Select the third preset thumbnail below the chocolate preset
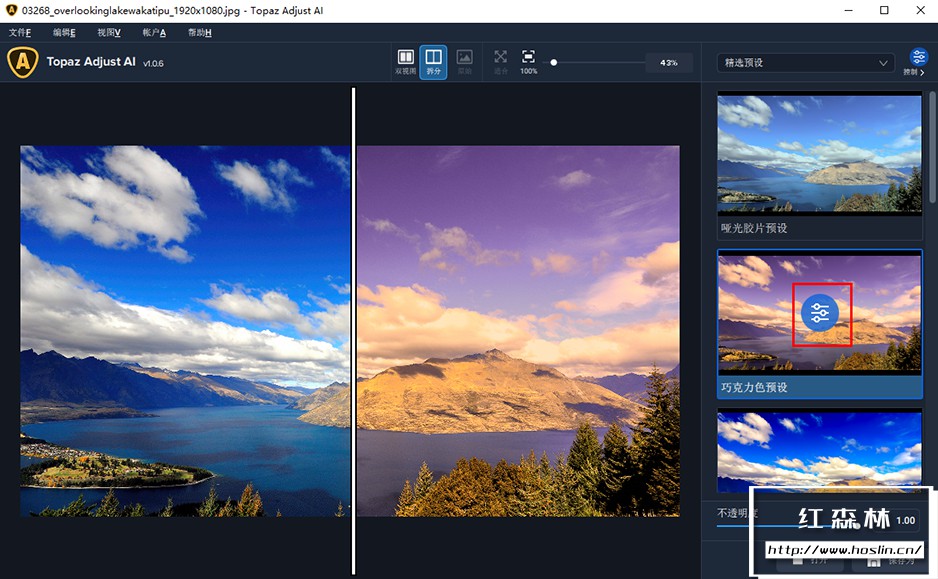 tap(820, 450)
